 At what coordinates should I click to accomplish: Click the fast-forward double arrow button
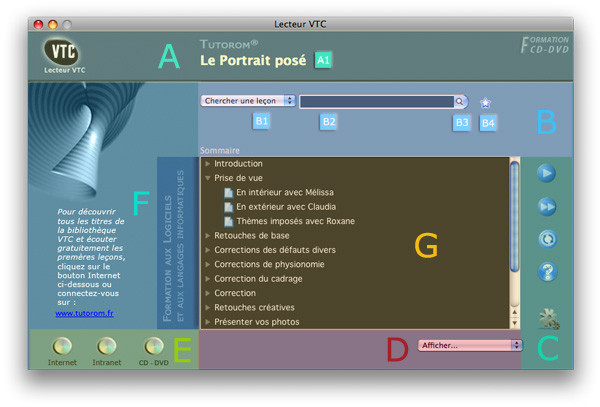547,207
